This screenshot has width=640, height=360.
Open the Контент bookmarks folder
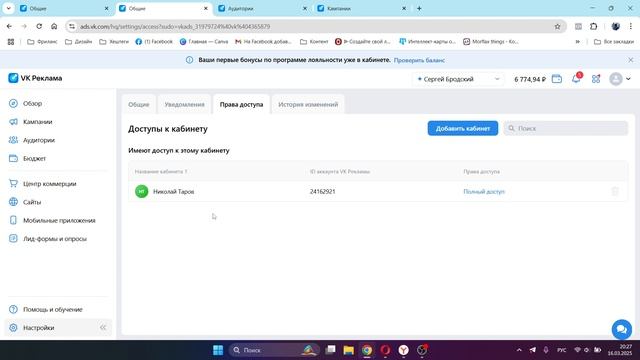[314, 42]
